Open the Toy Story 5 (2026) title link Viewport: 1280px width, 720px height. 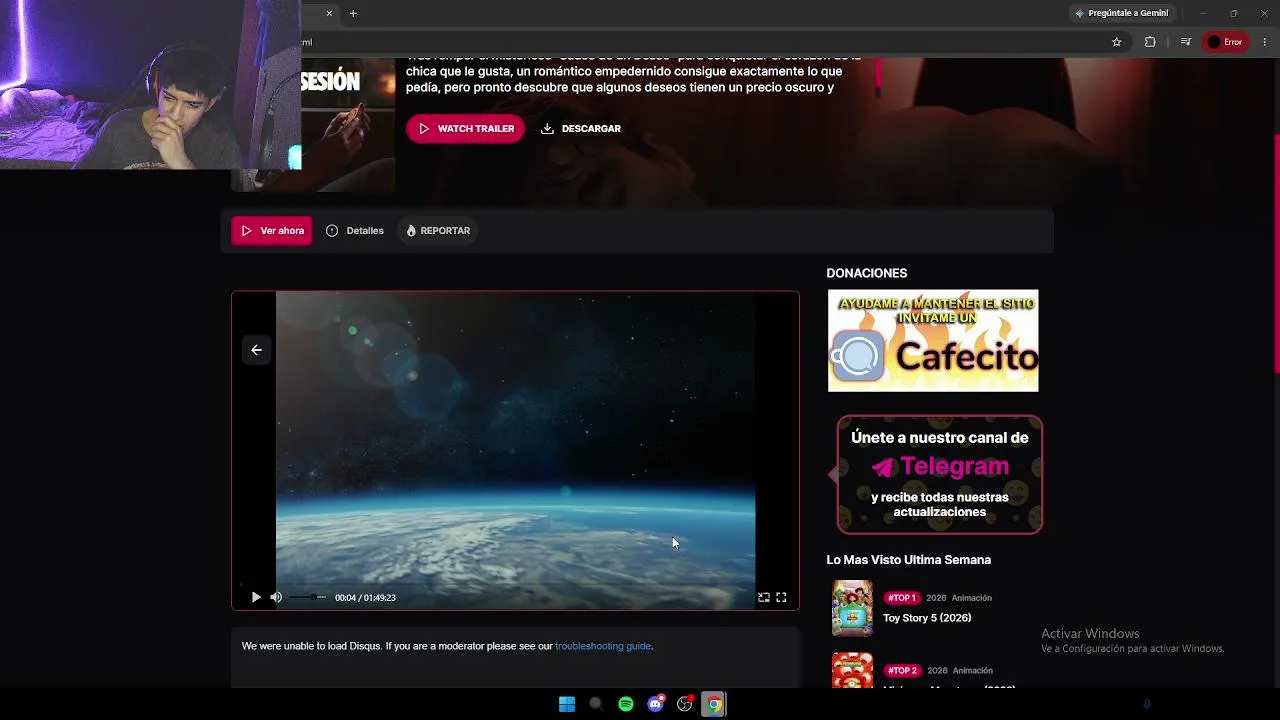point(927,618)
